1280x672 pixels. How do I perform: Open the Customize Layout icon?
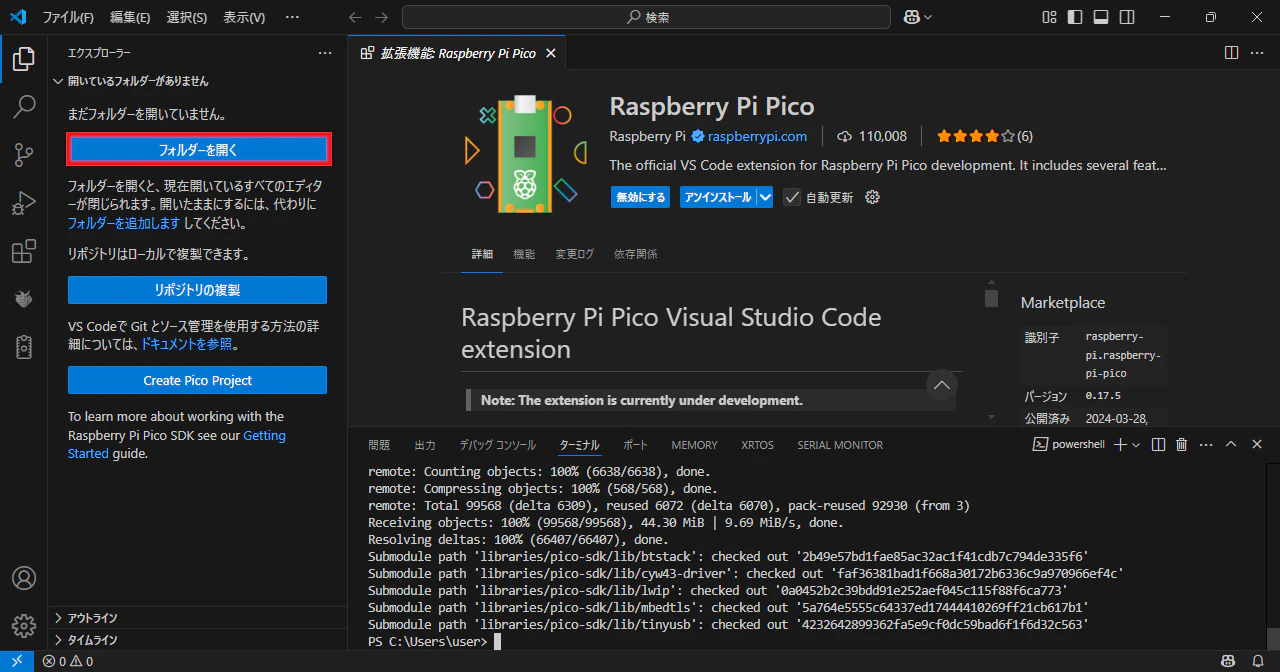1049,17
